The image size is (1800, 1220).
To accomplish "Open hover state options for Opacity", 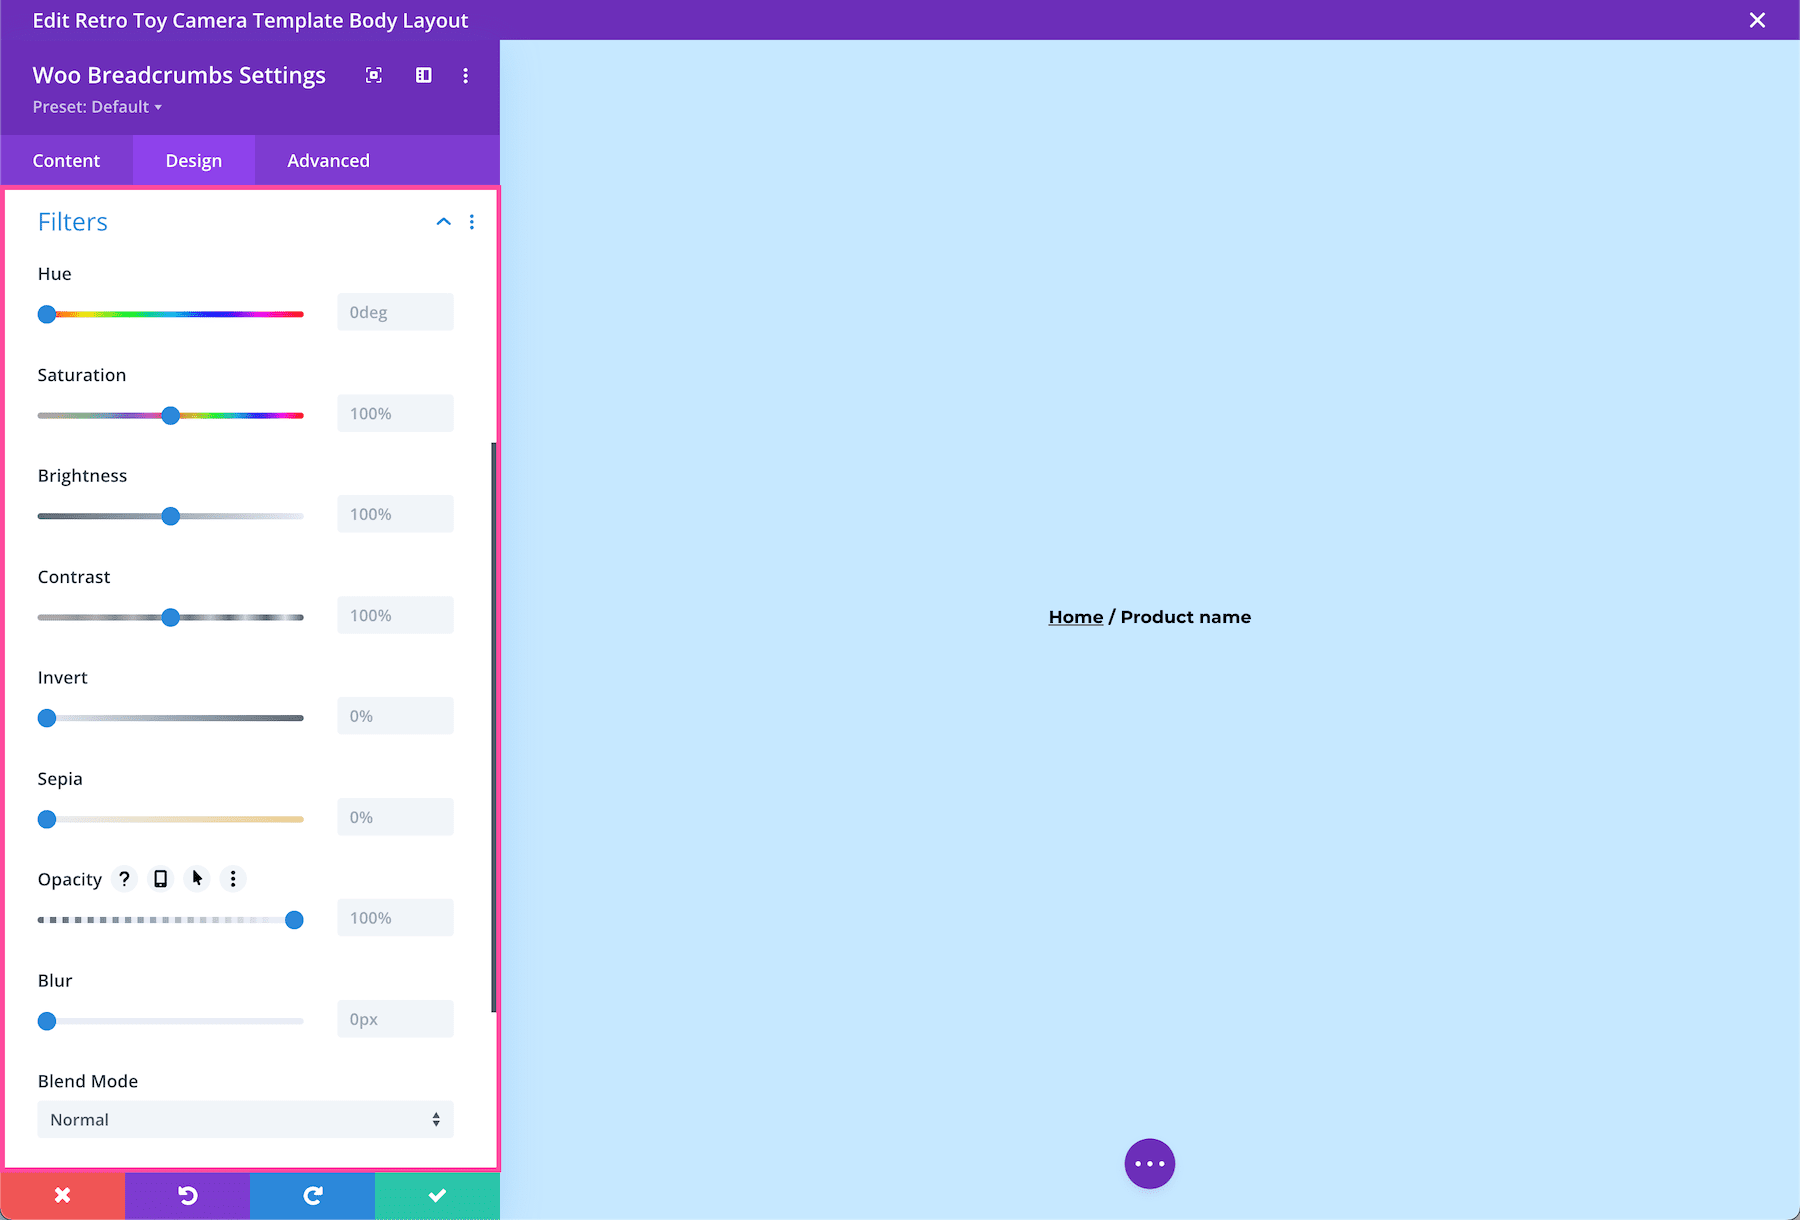I will coord(196,879).
